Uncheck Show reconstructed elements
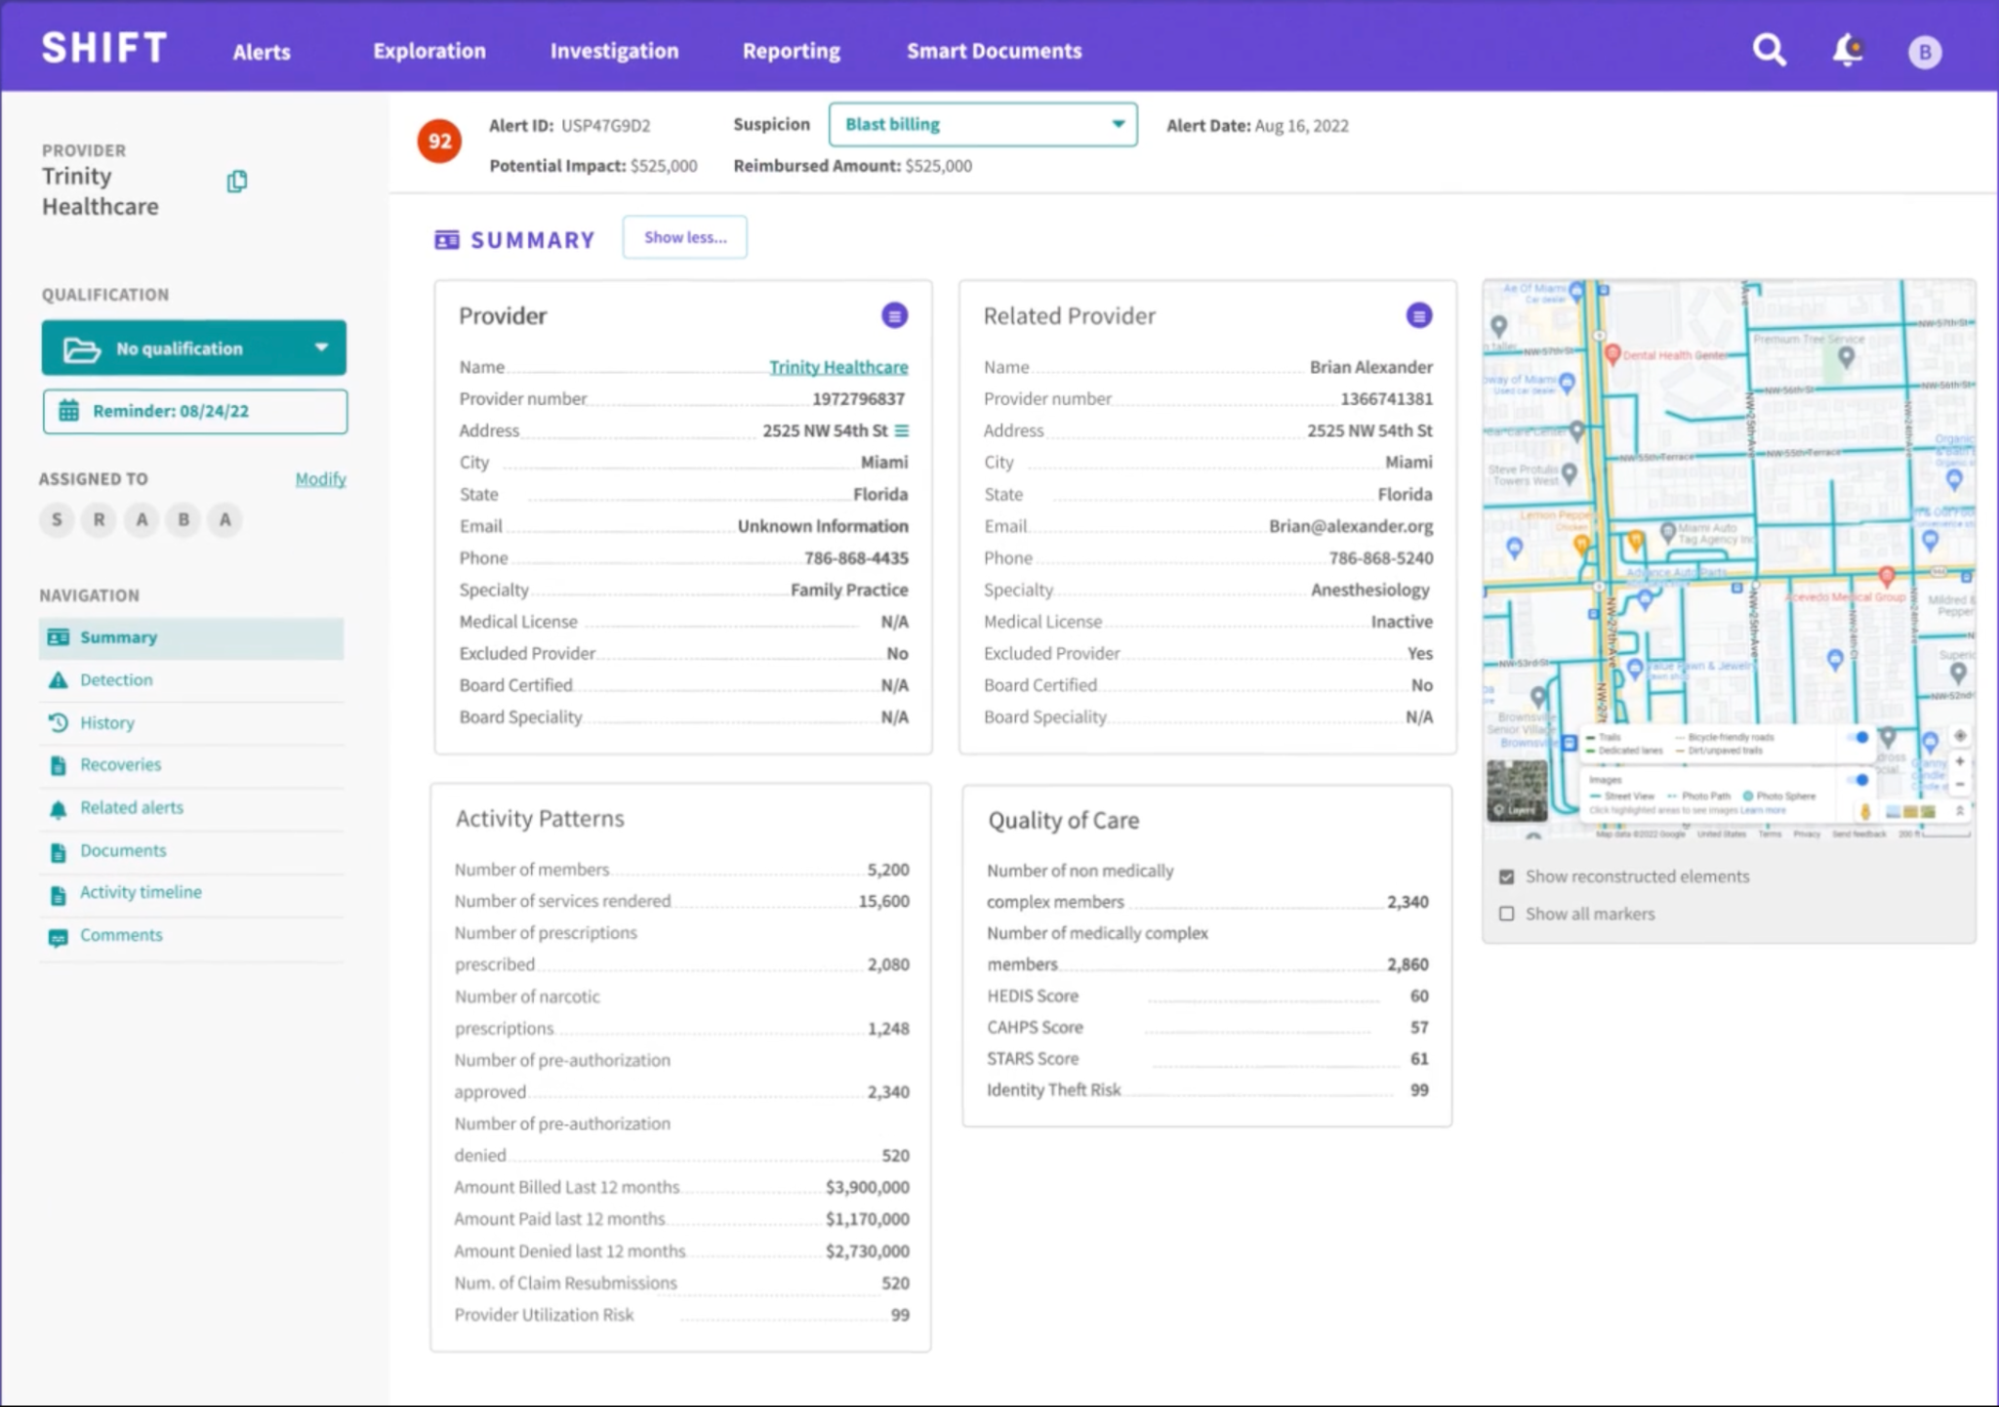Screen dimensions: 1999x1408 (x=1507, y=877)
